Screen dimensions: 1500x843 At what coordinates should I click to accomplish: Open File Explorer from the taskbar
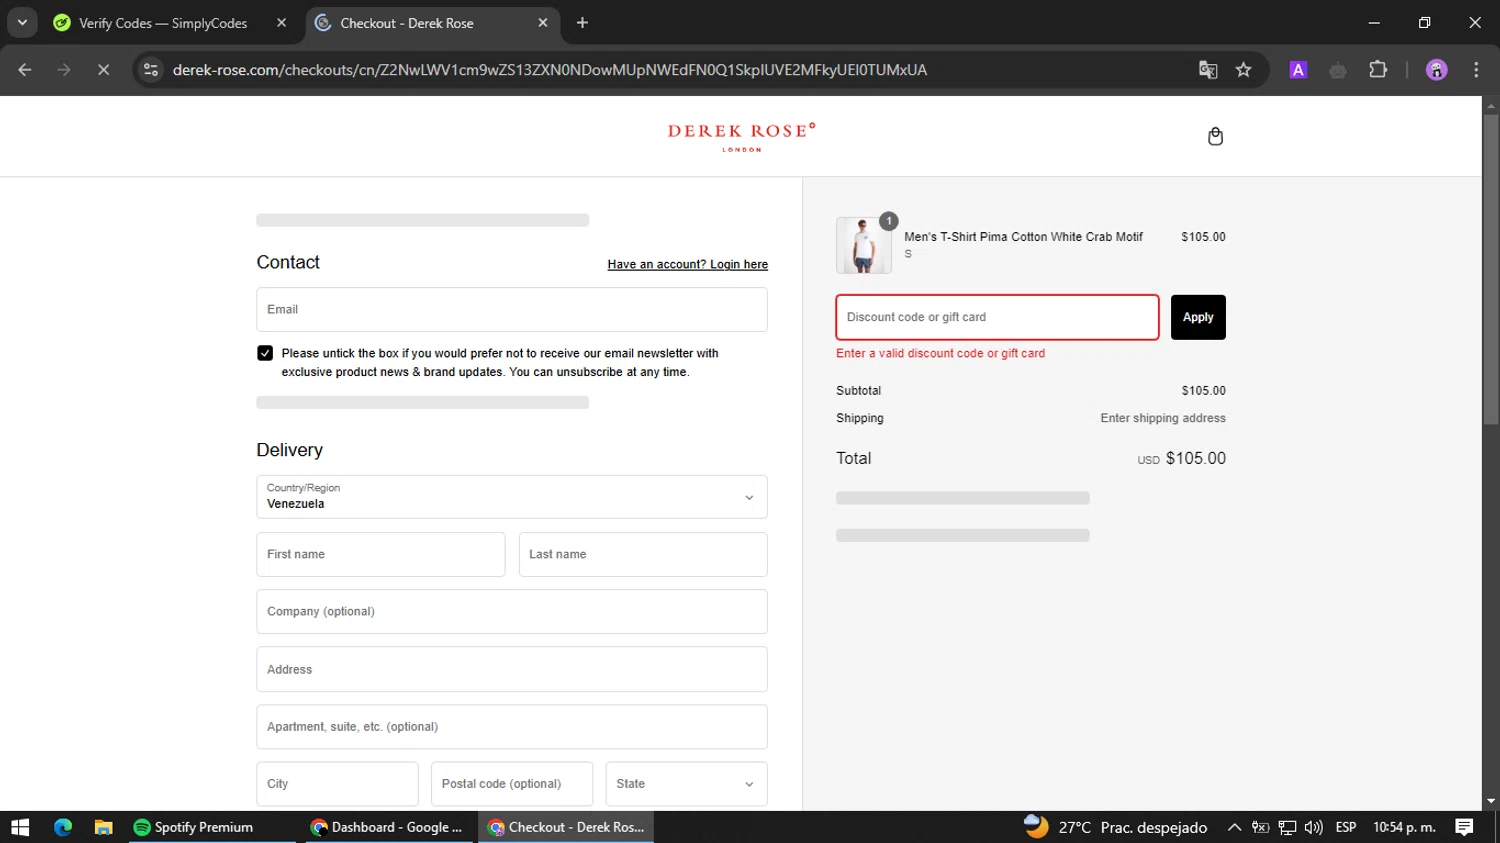pyautogui.click(x=103, y=827)
